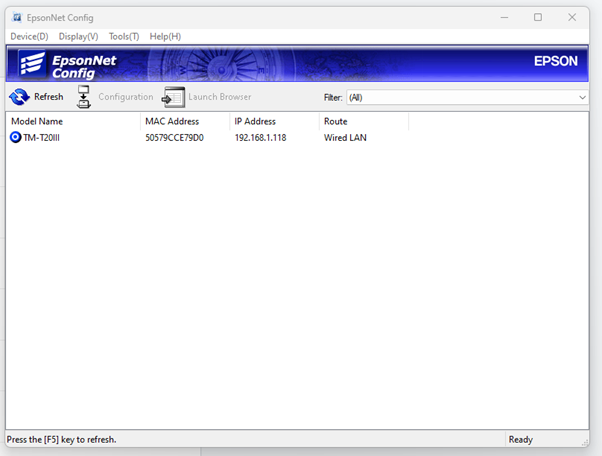The width and height of the screenshot is (602, 456).
Task: Sort by Route column header
Action: (364, 121)
